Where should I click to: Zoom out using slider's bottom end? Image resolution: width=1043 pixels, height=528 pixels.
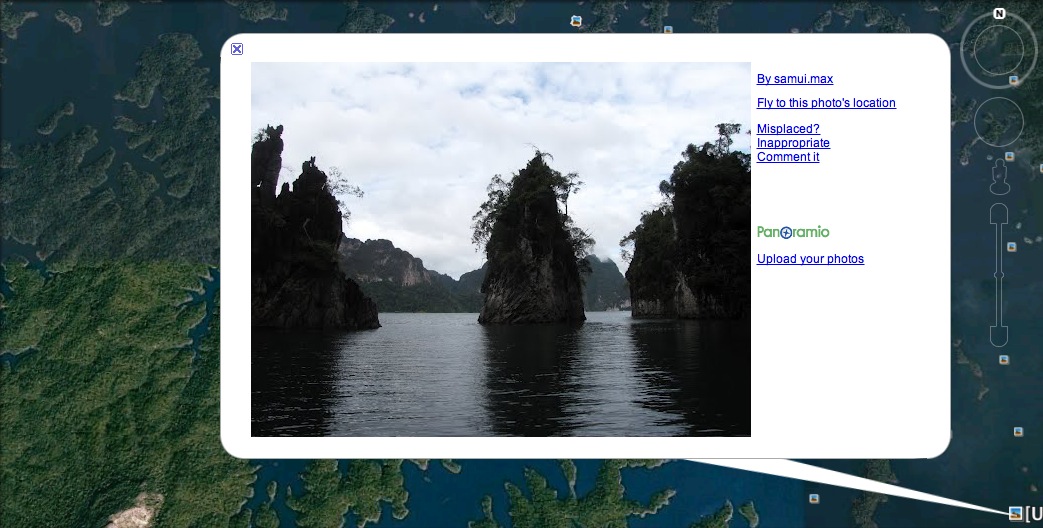[x=999, y=336]
